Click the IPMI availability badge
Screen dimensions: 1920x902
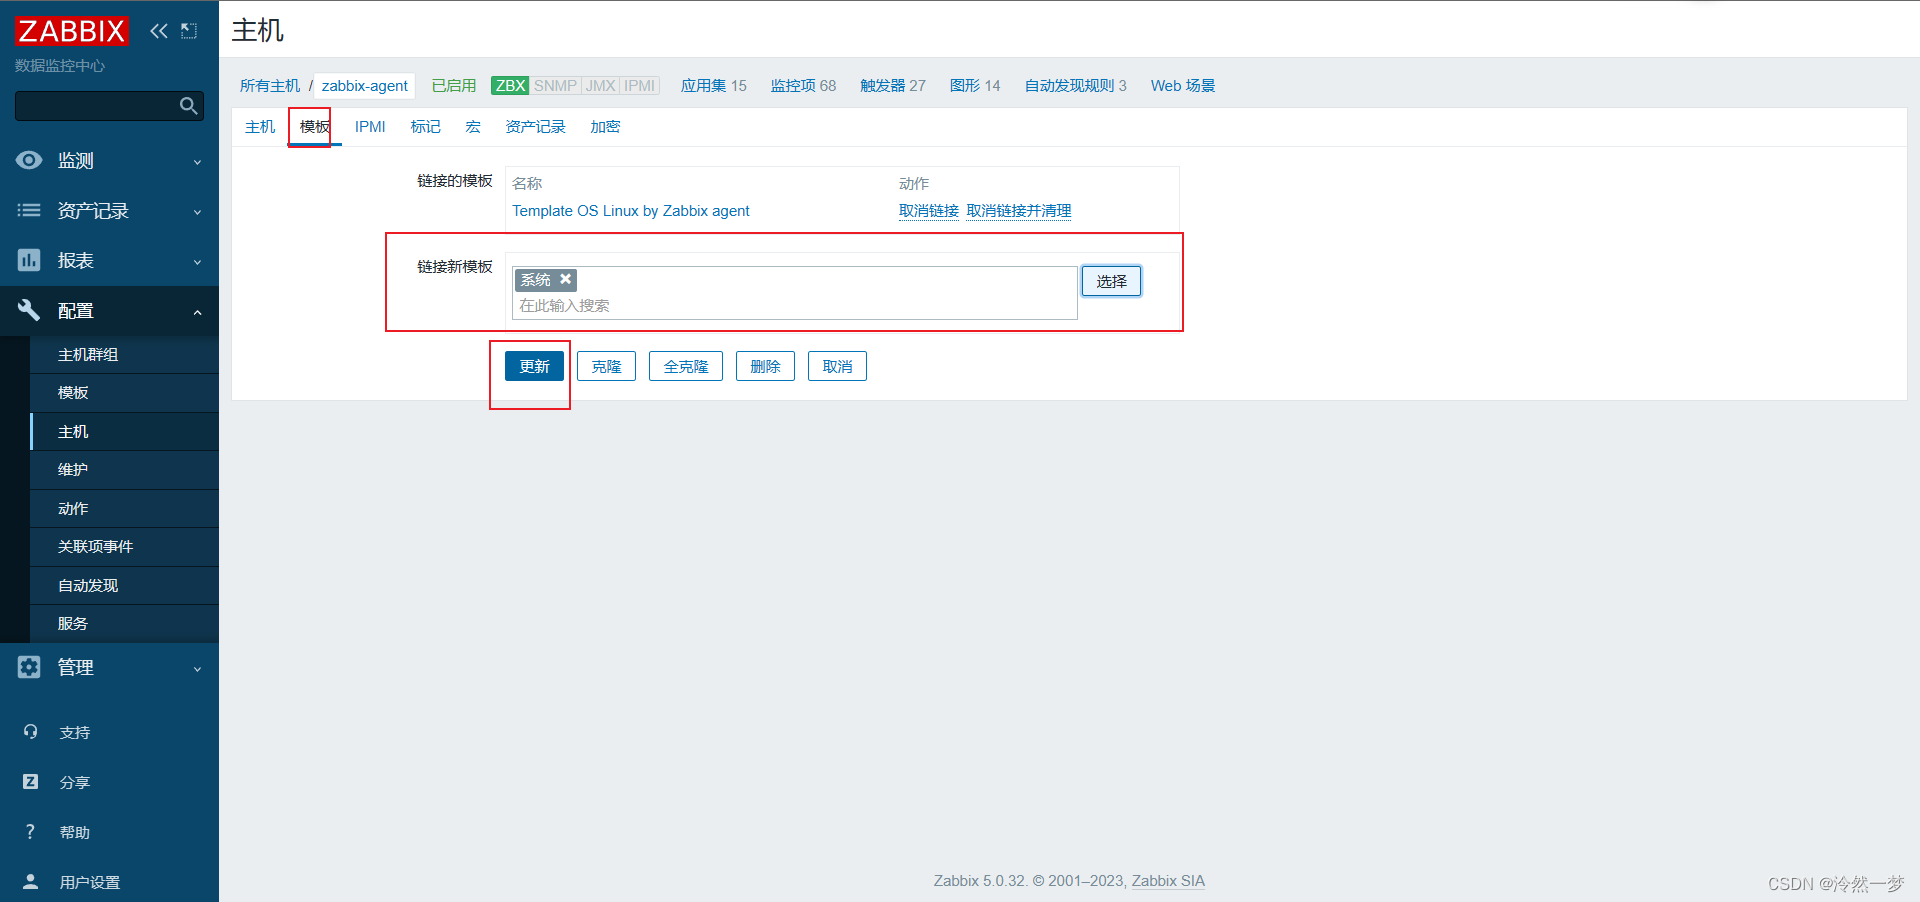pyautogui.click(x=639, y=86)
